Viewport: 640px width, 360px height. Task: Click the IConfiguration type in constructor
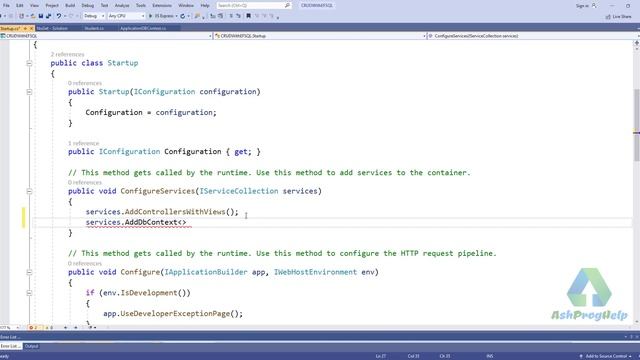point(164,91)
